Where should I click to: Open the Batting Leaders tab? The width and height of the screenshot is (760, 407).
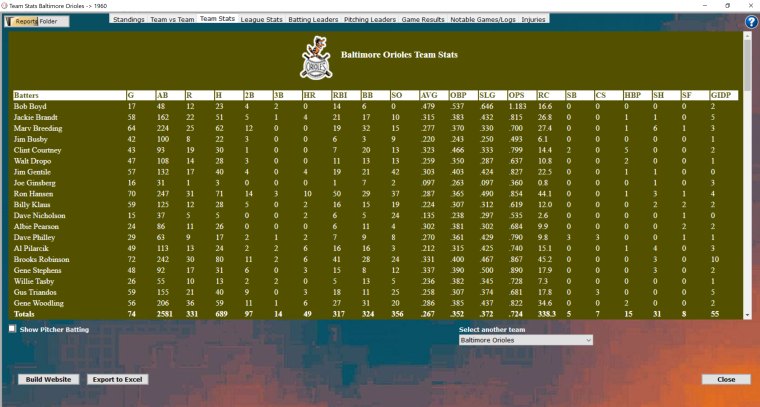click(313, 19)
